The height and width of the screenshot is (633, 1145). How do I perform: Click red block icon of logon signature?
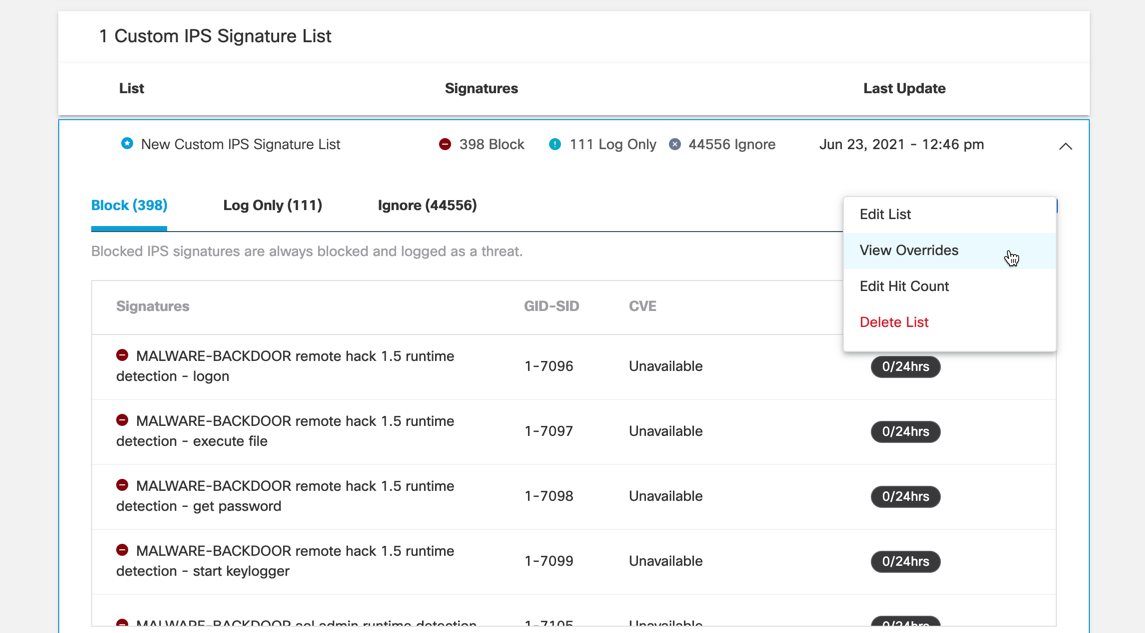122,356
